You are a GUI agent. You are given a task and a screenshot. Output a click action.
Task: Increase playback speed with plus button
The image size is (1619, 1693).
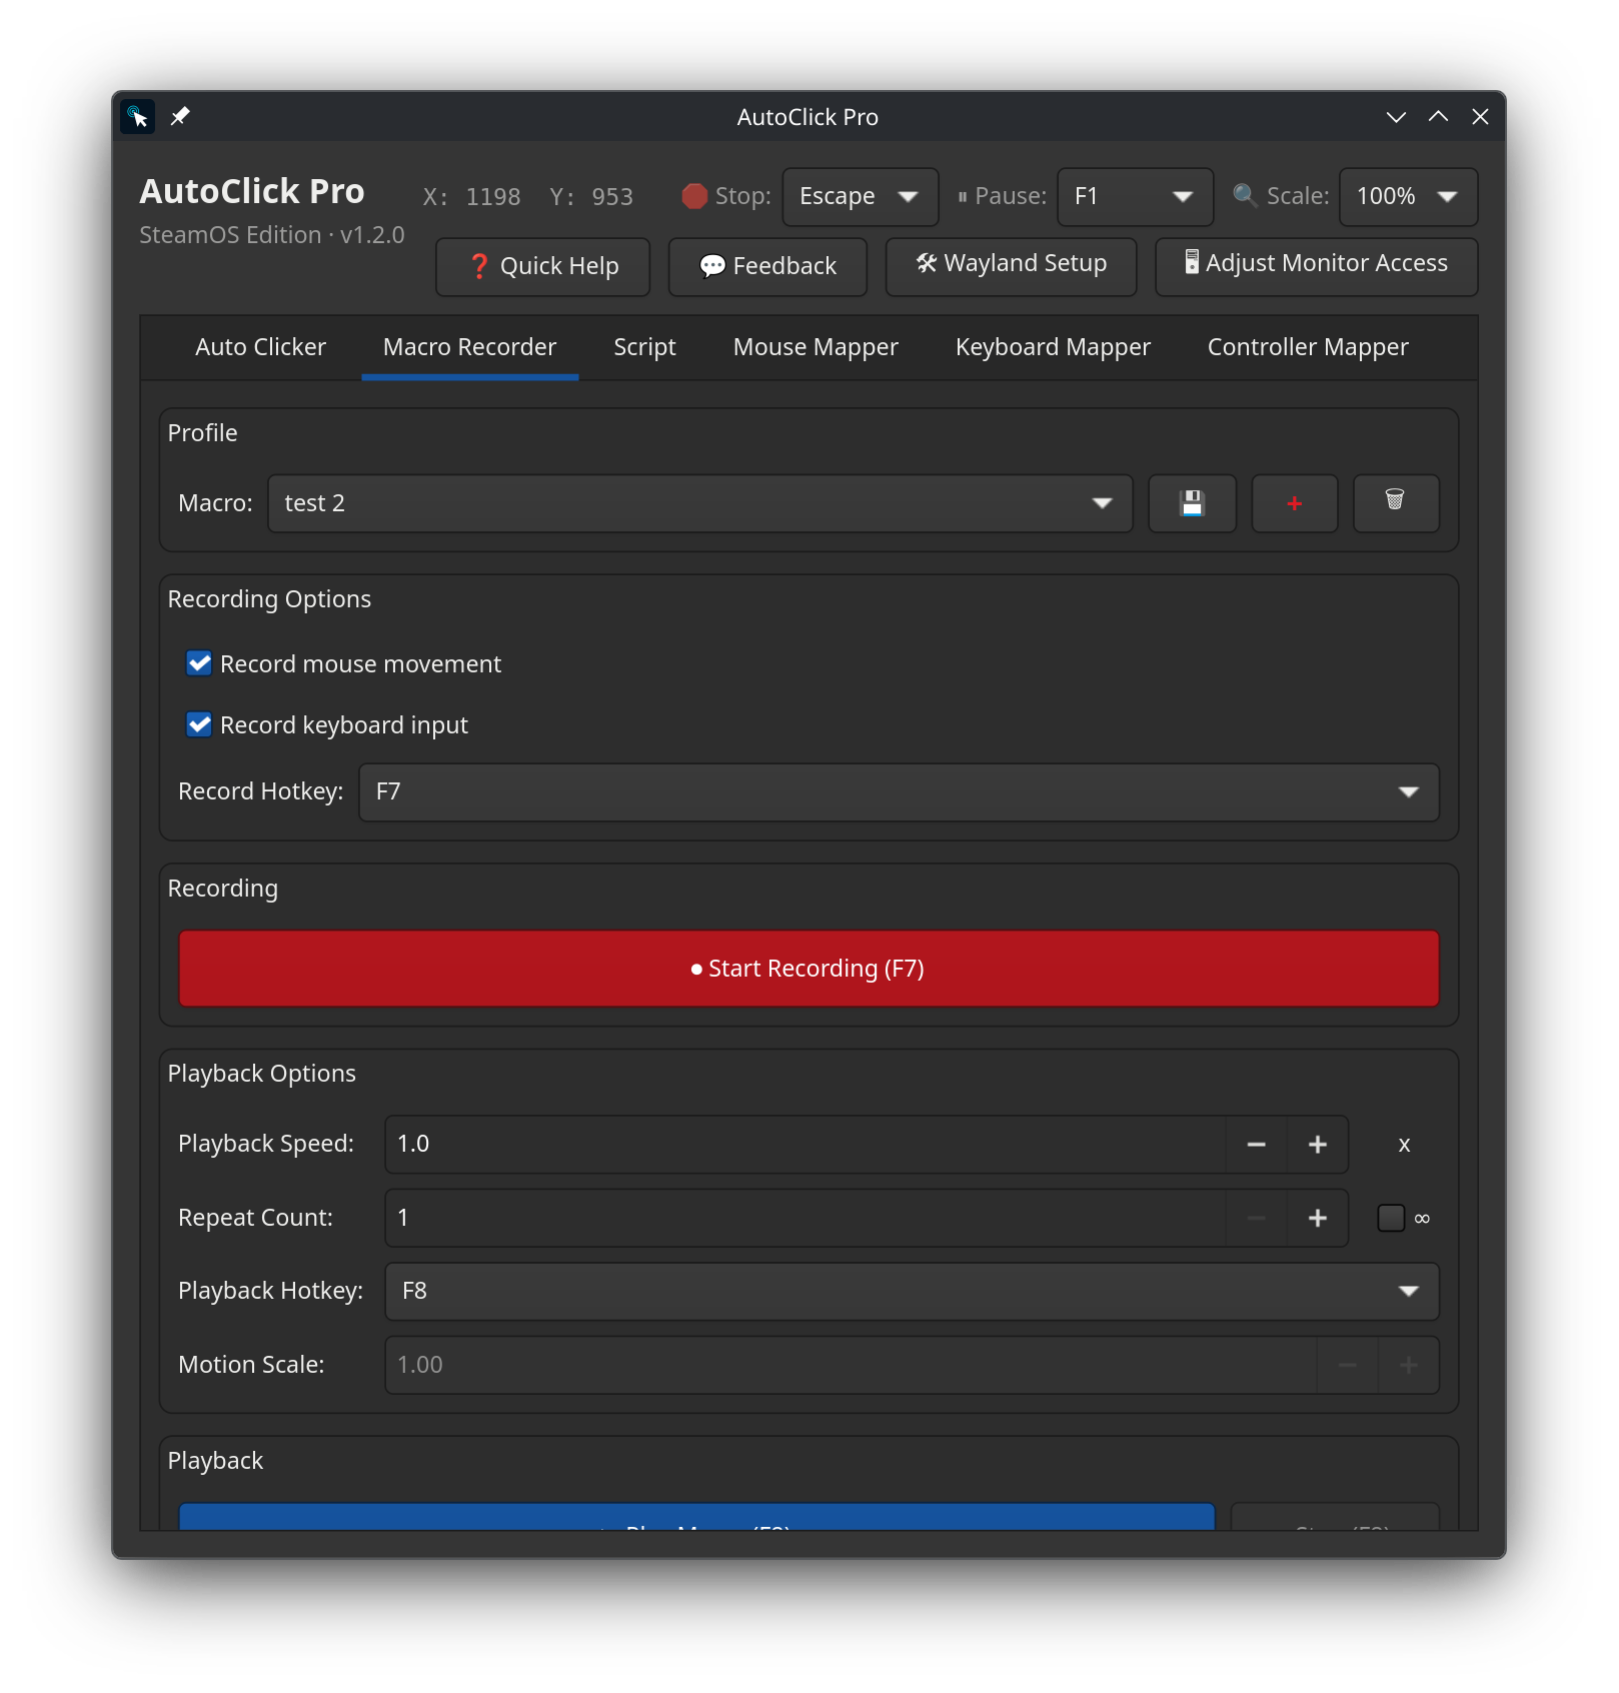[x=1317, y=1144]
